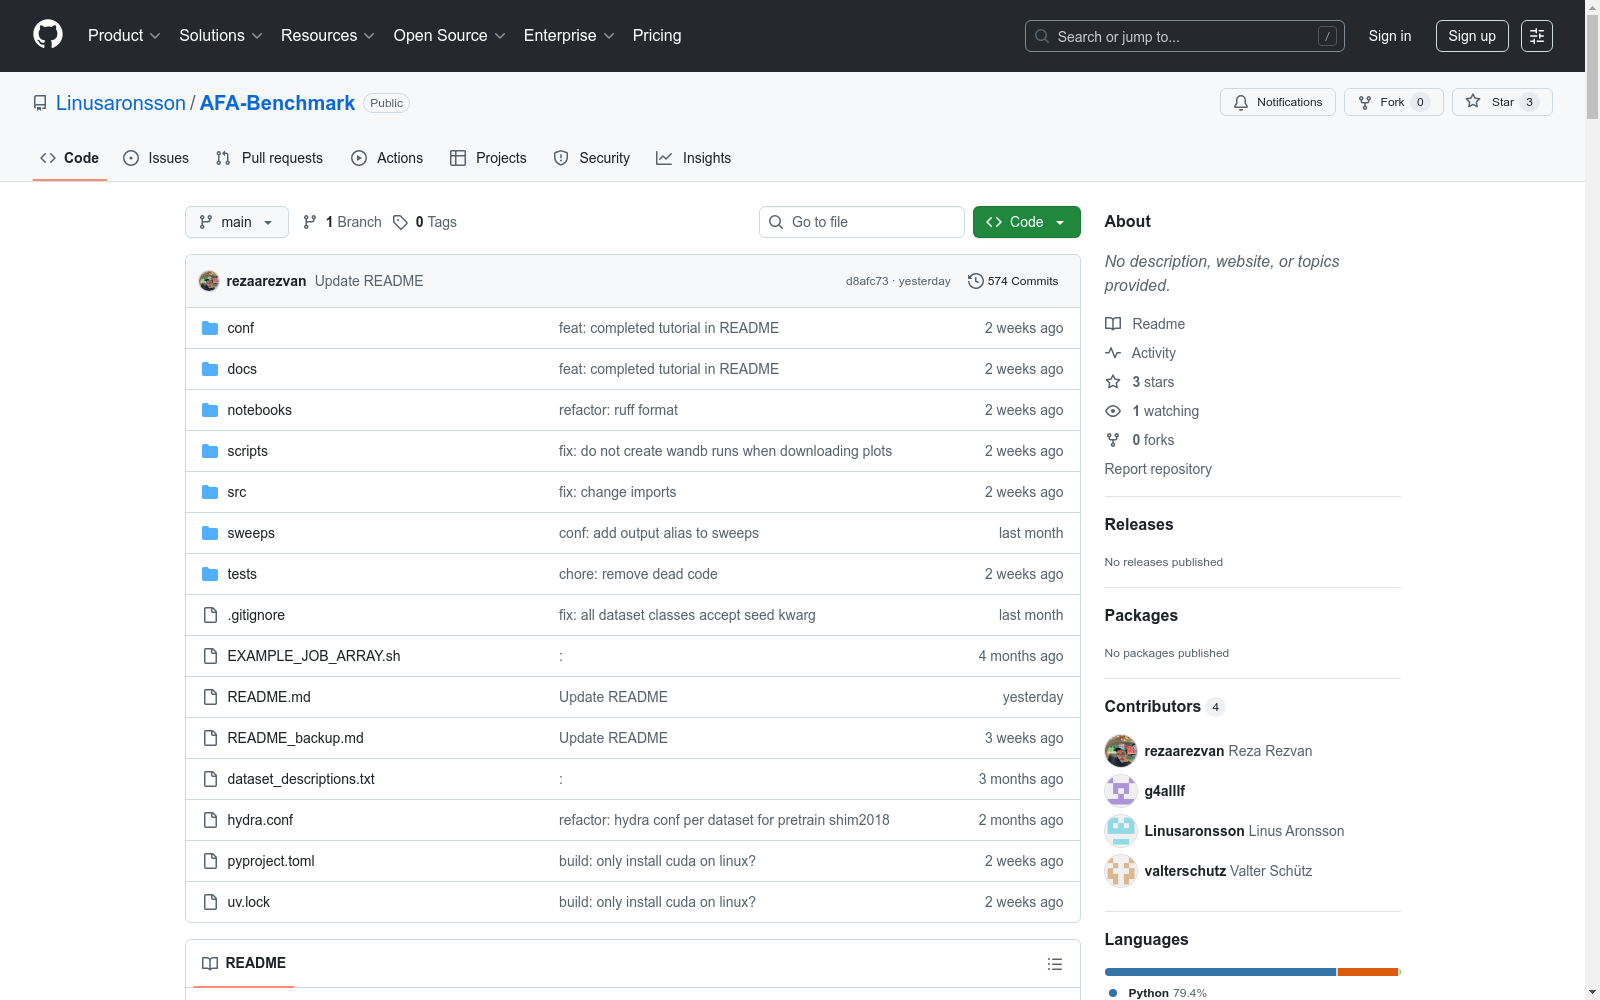
Task: Click the valterschutz contributor avatar
Action: [1121, 871]
